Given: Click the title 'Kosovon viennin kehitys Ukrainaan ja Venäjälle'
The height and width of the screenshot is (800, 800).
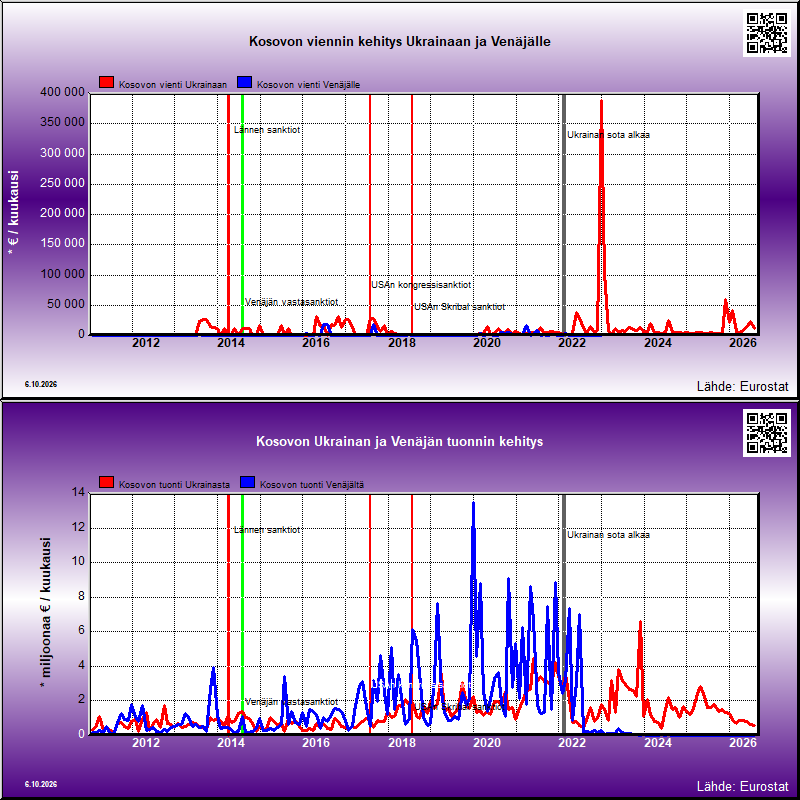Looking at the screenshot, I should pos(400,42).
